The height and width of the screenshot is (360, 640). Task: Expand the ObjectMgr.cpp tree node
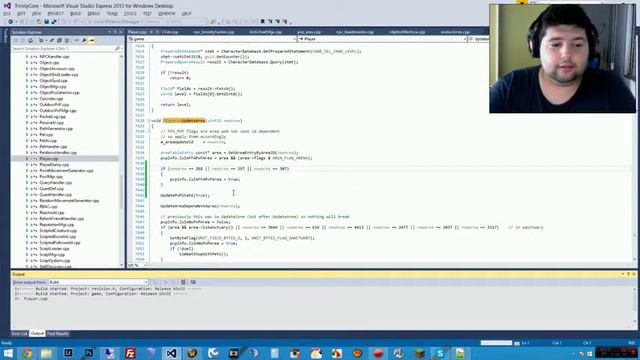(x=27, y=87)
